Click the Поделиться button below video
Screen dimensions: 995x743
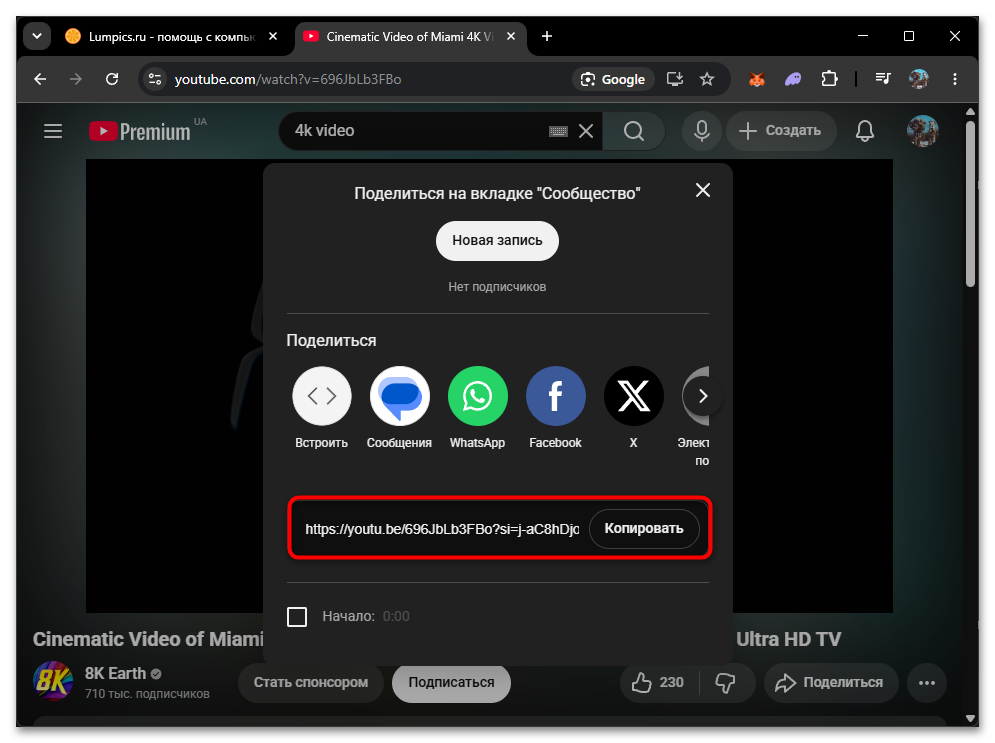click(831, 683)
